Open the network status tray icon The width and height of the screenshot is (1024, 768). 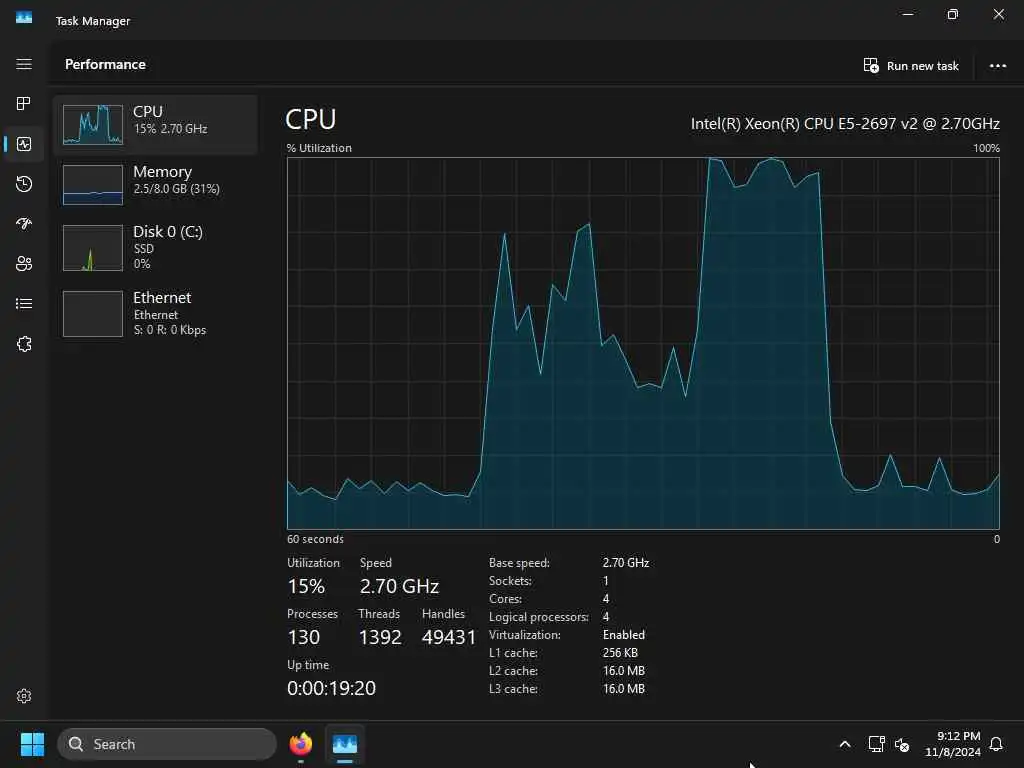click(876, 744)
